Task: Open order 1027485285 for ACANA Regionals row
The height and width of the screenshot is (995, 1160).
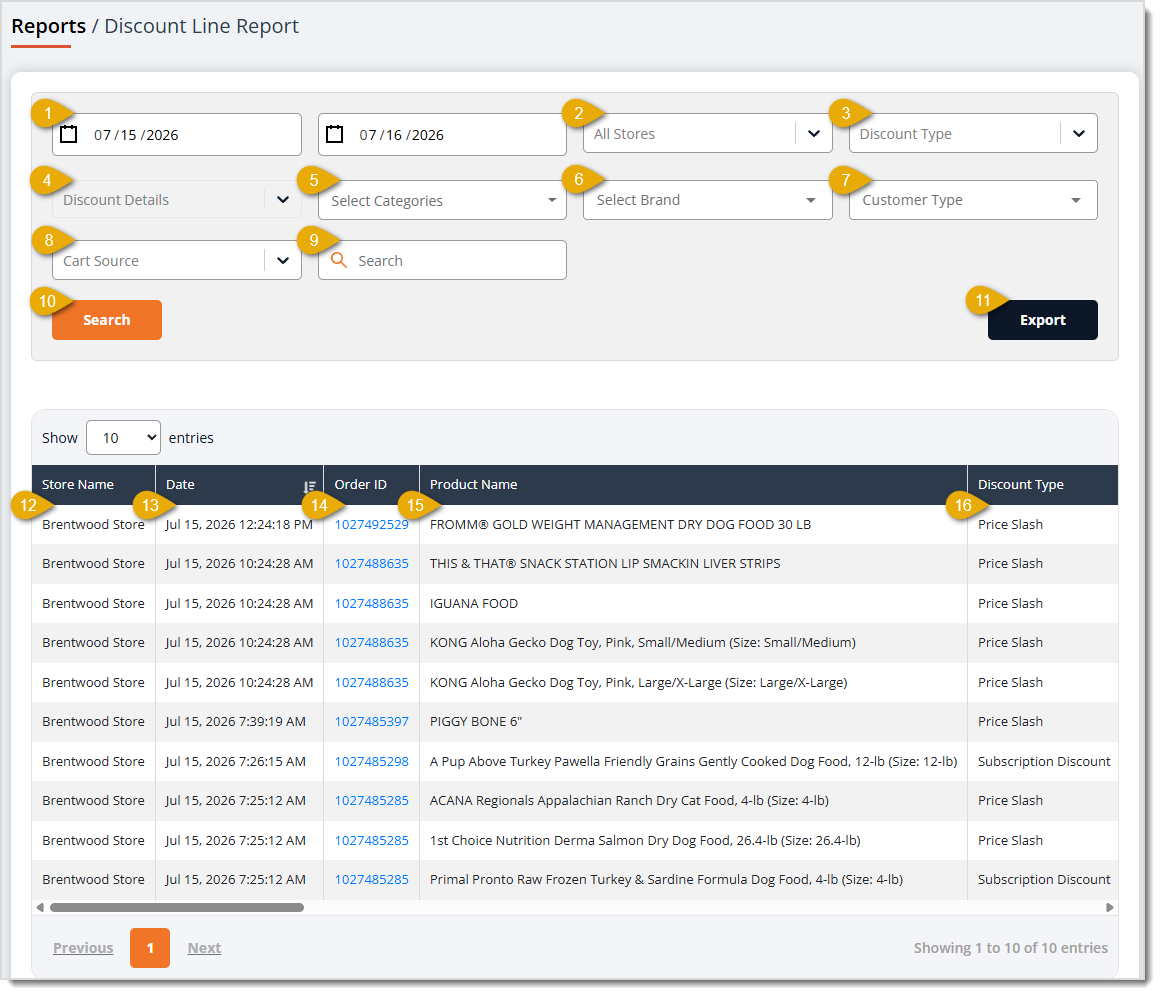Action: tap(371, 800)
